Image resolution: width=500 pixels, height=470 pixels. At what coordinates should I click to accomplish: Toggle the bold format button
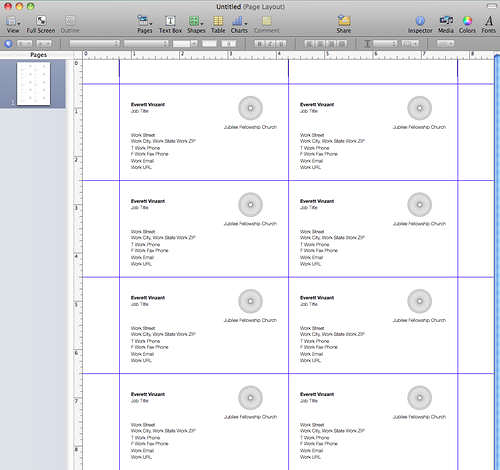click(x=259, y=44)
